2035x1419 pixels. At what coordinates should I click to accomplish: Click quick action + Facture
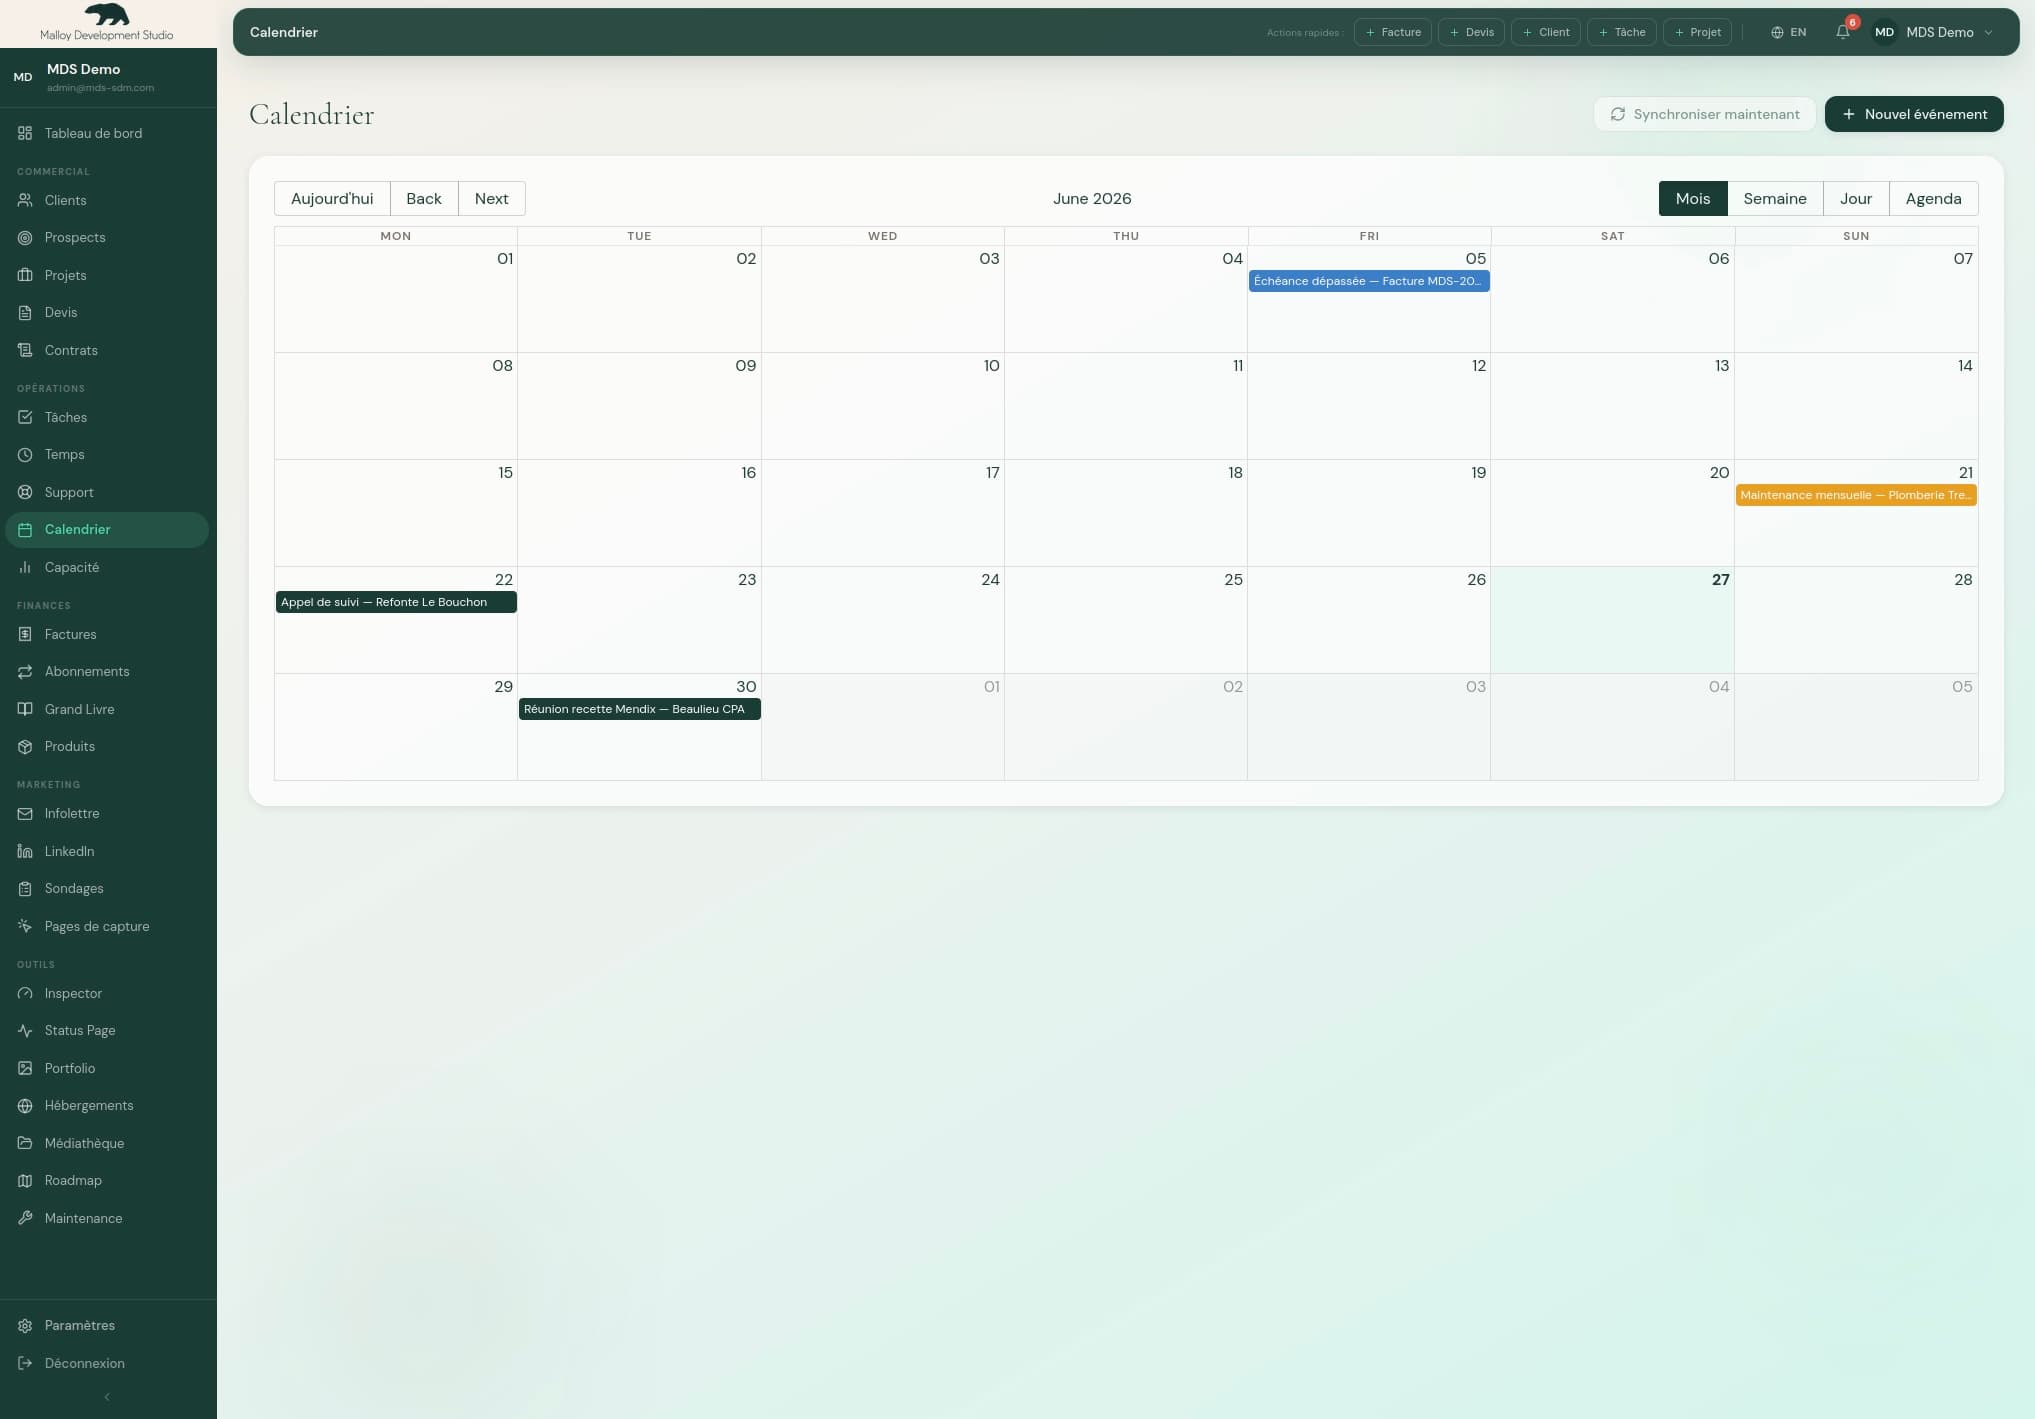click(1393, 32)
